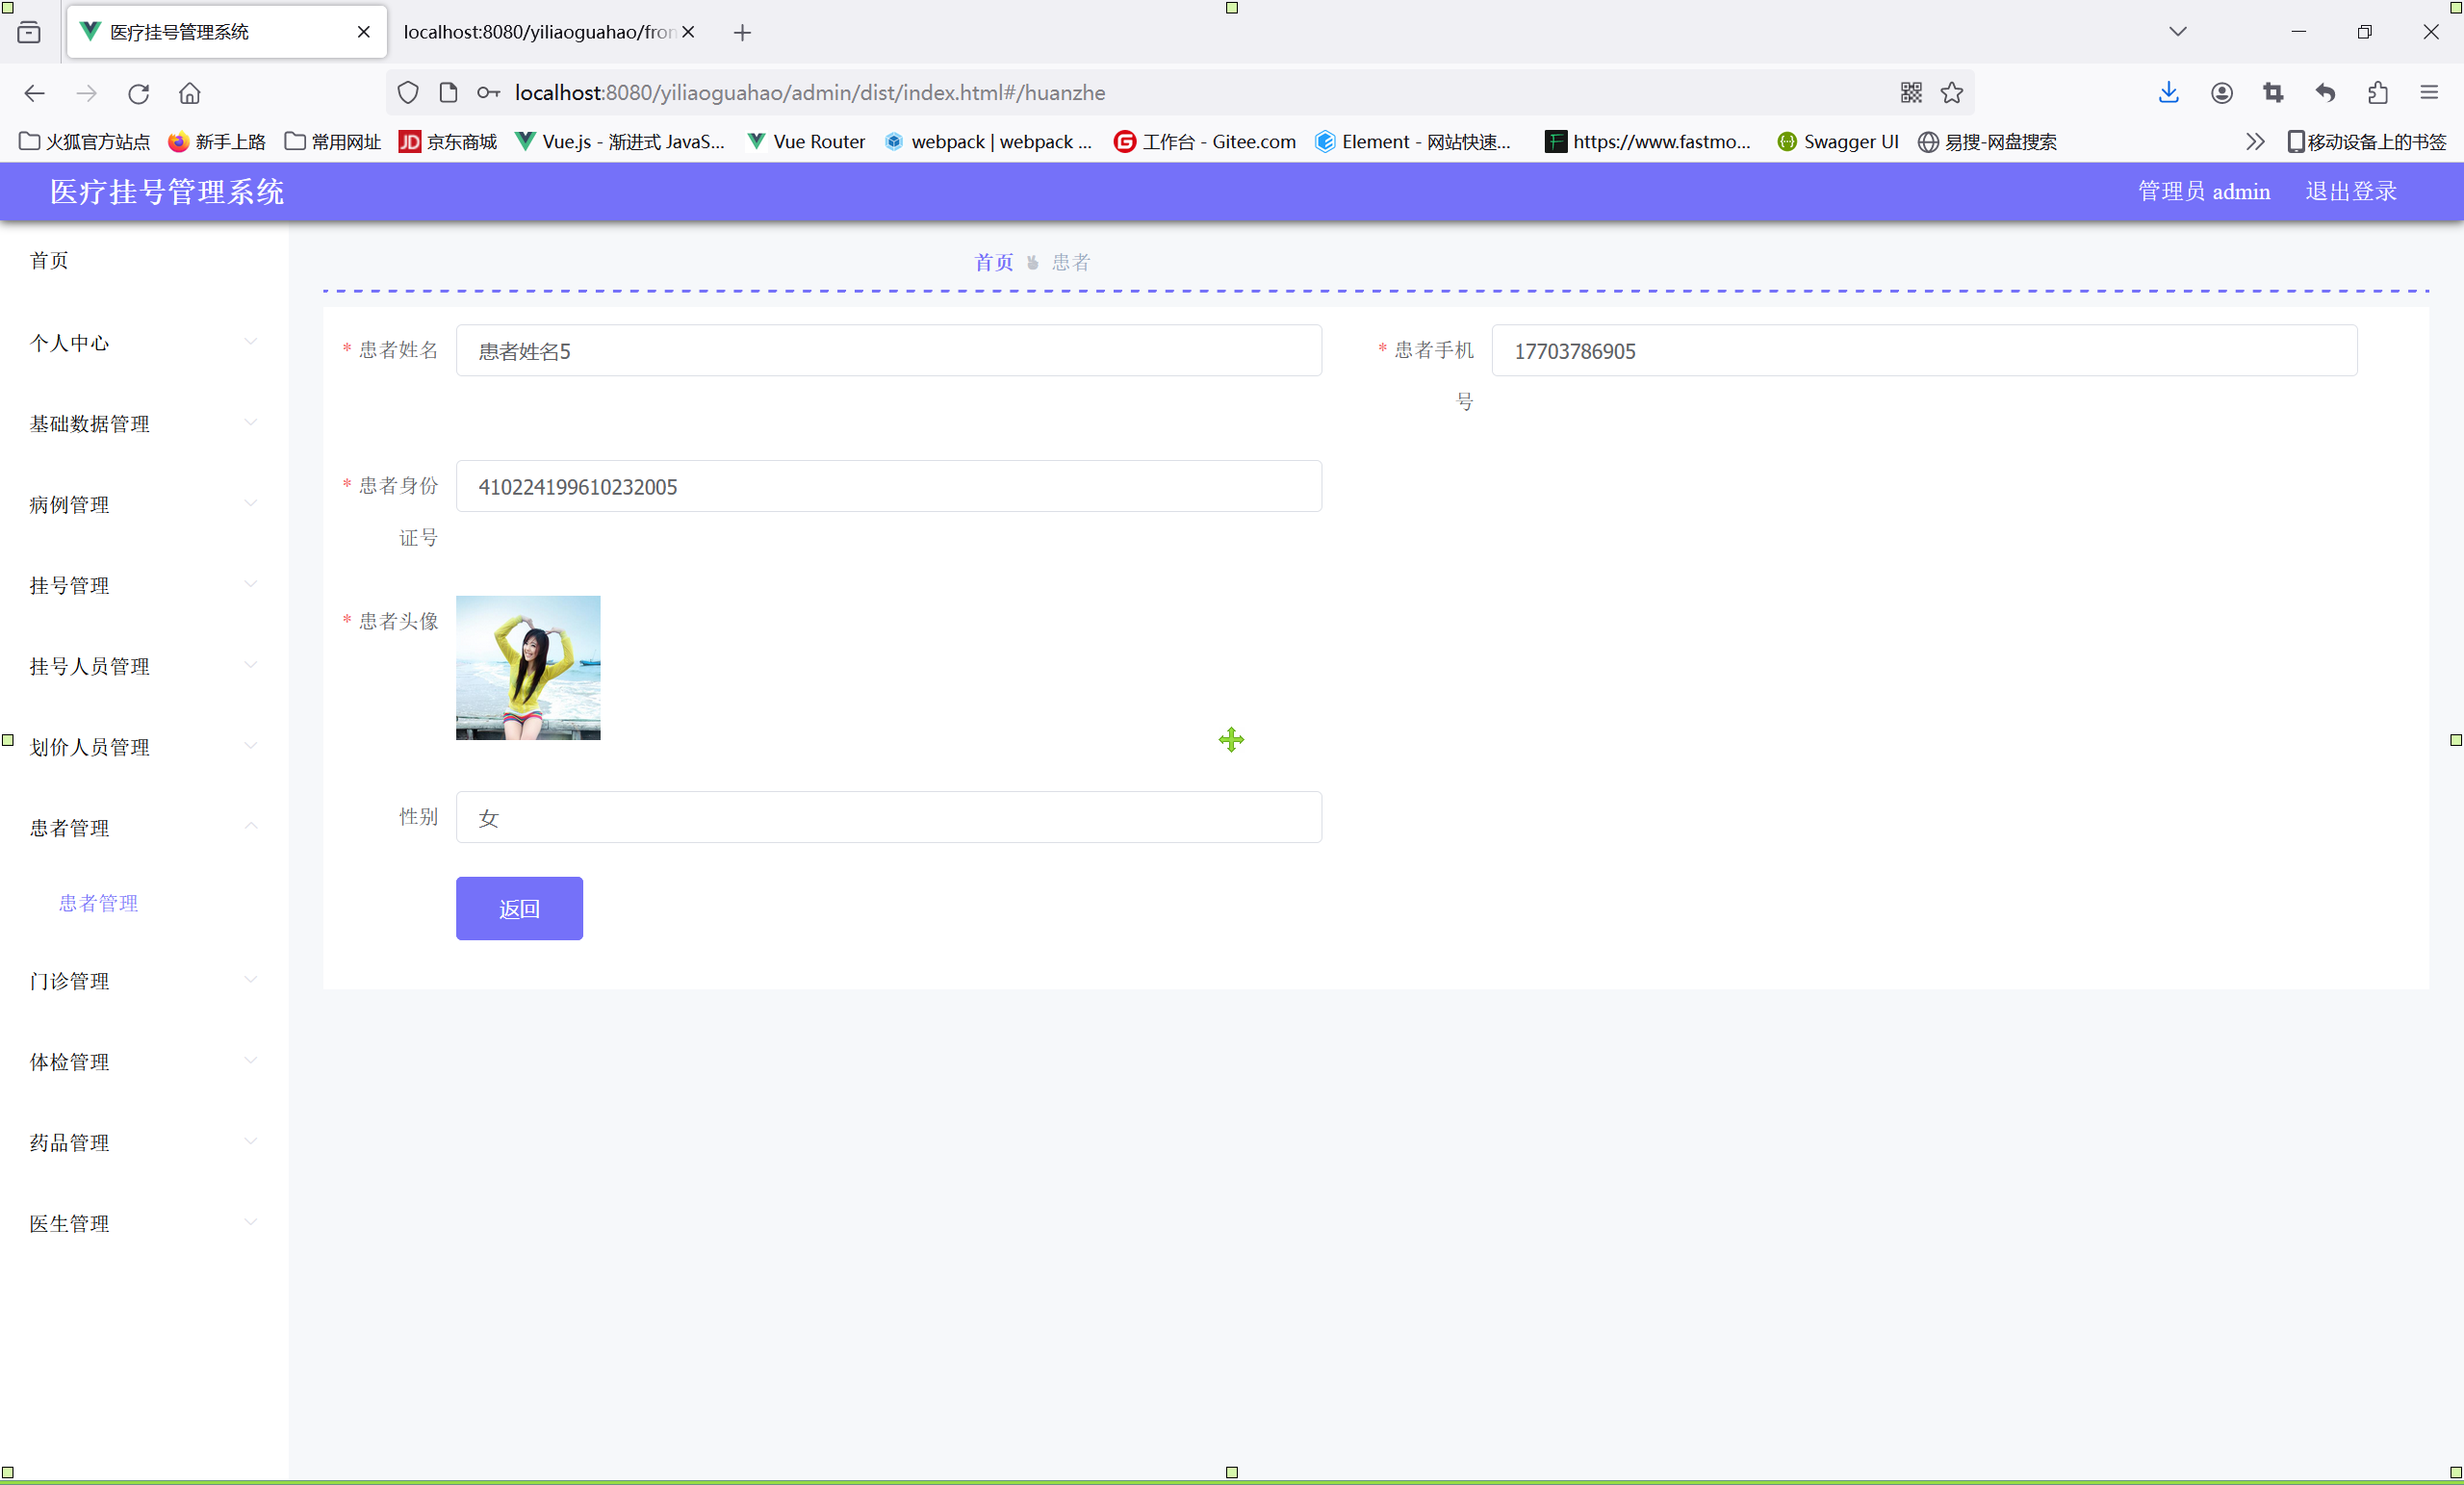Click the 首页 breadcrumb link
This screenshot has width=2464, height=1485.
[x=993, y=262]
